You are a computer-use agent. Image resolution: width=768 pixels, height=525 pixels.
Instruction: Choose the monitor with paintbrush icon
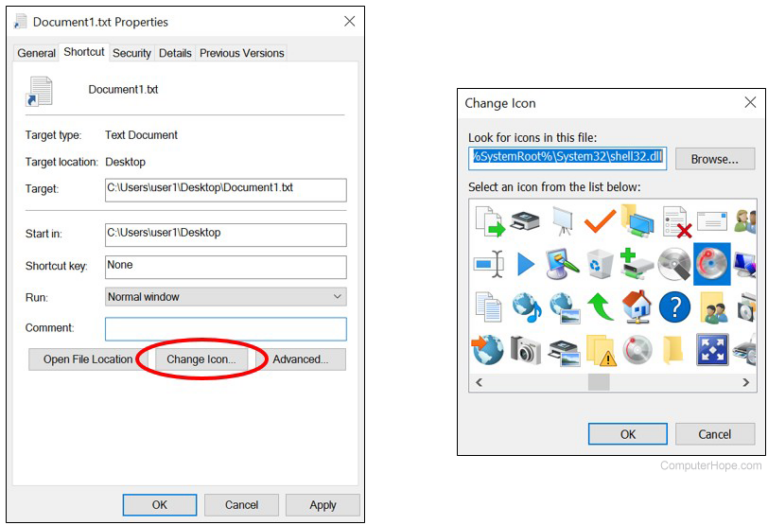click(562, 263)
